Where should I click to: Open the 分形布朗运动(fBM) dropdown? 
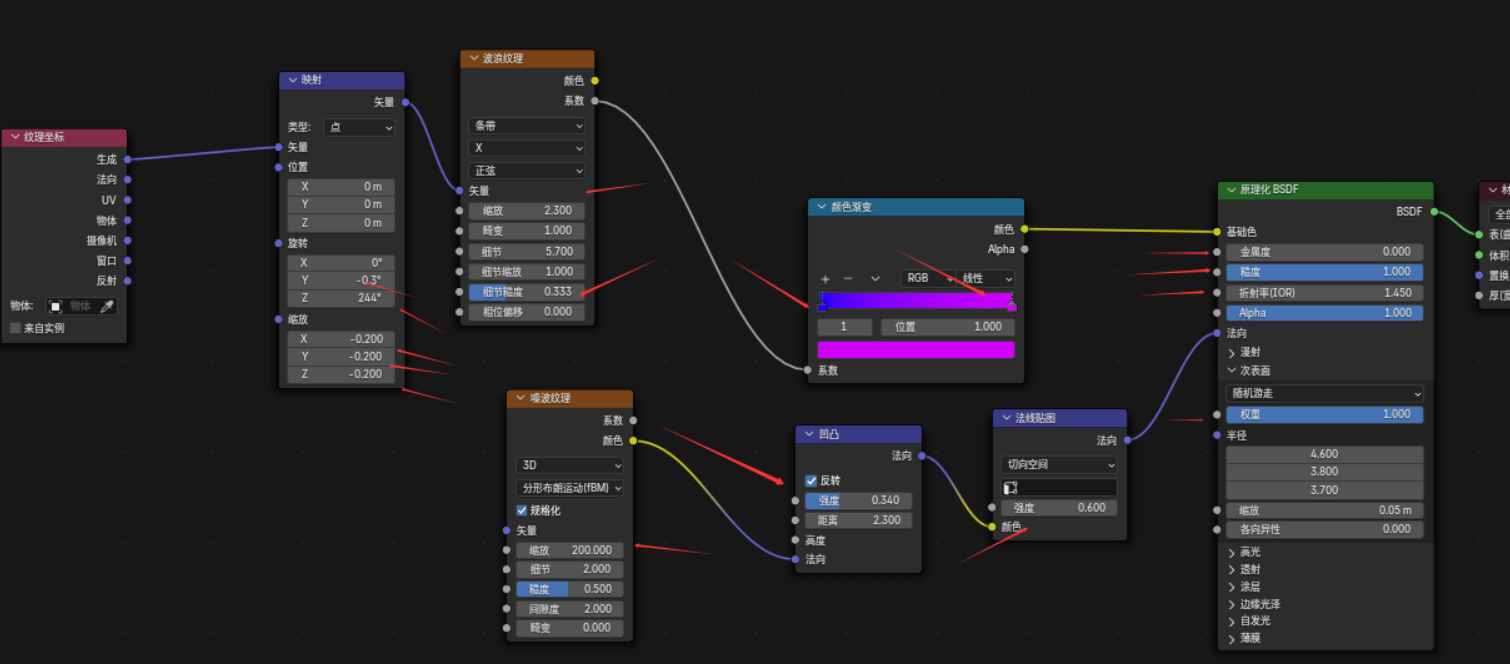point(570,488)
